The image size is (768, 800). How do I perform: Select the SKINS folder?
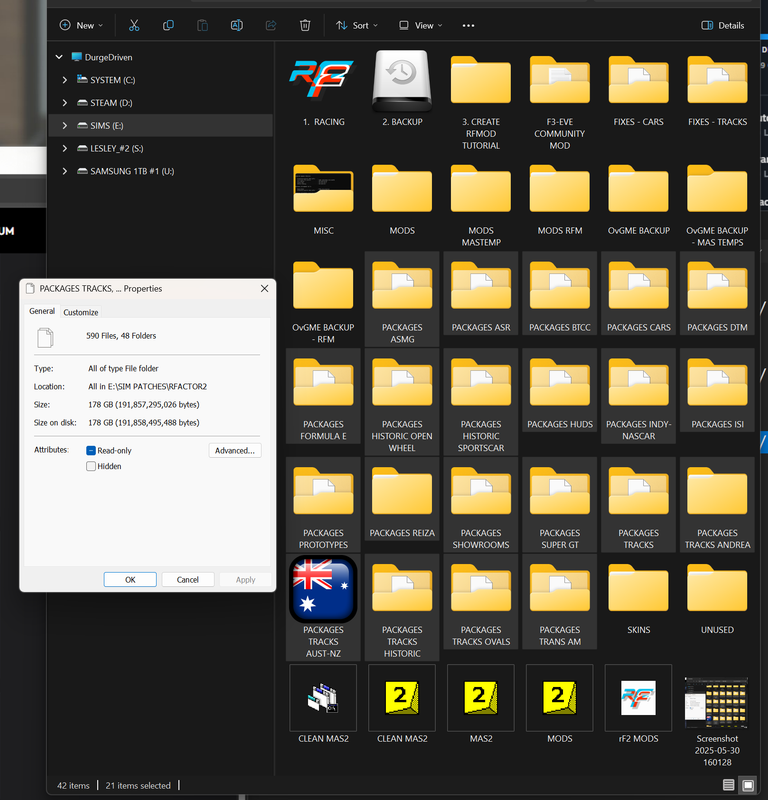(638, 588)
